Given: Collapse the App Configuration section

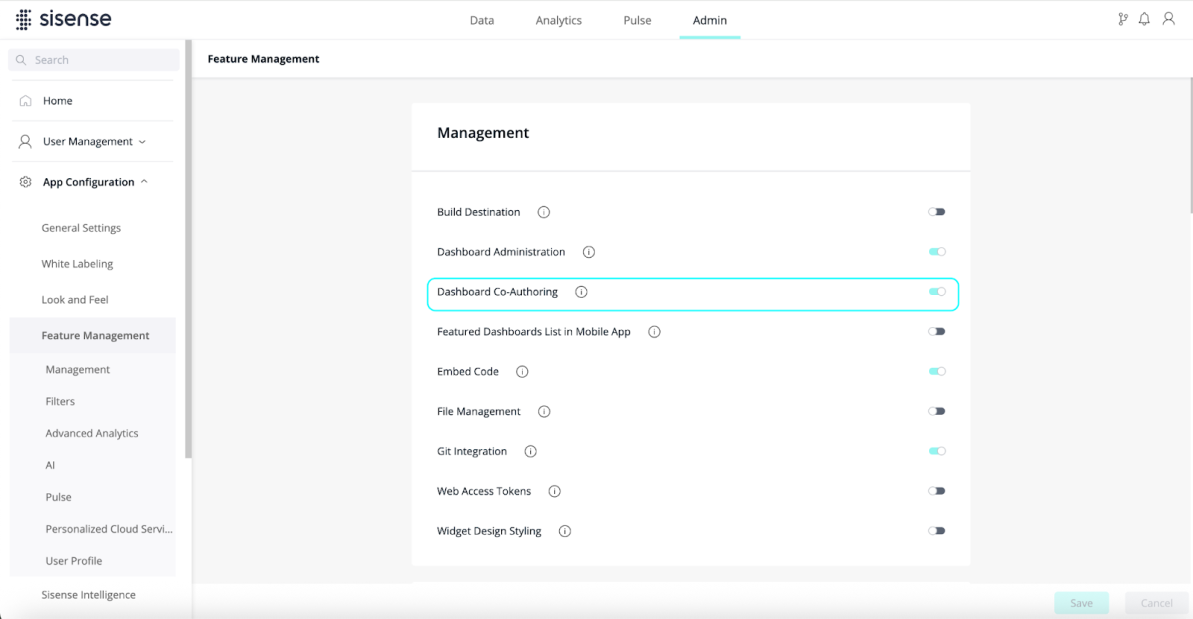Looking at the screenshot, I should click(93, 182).
